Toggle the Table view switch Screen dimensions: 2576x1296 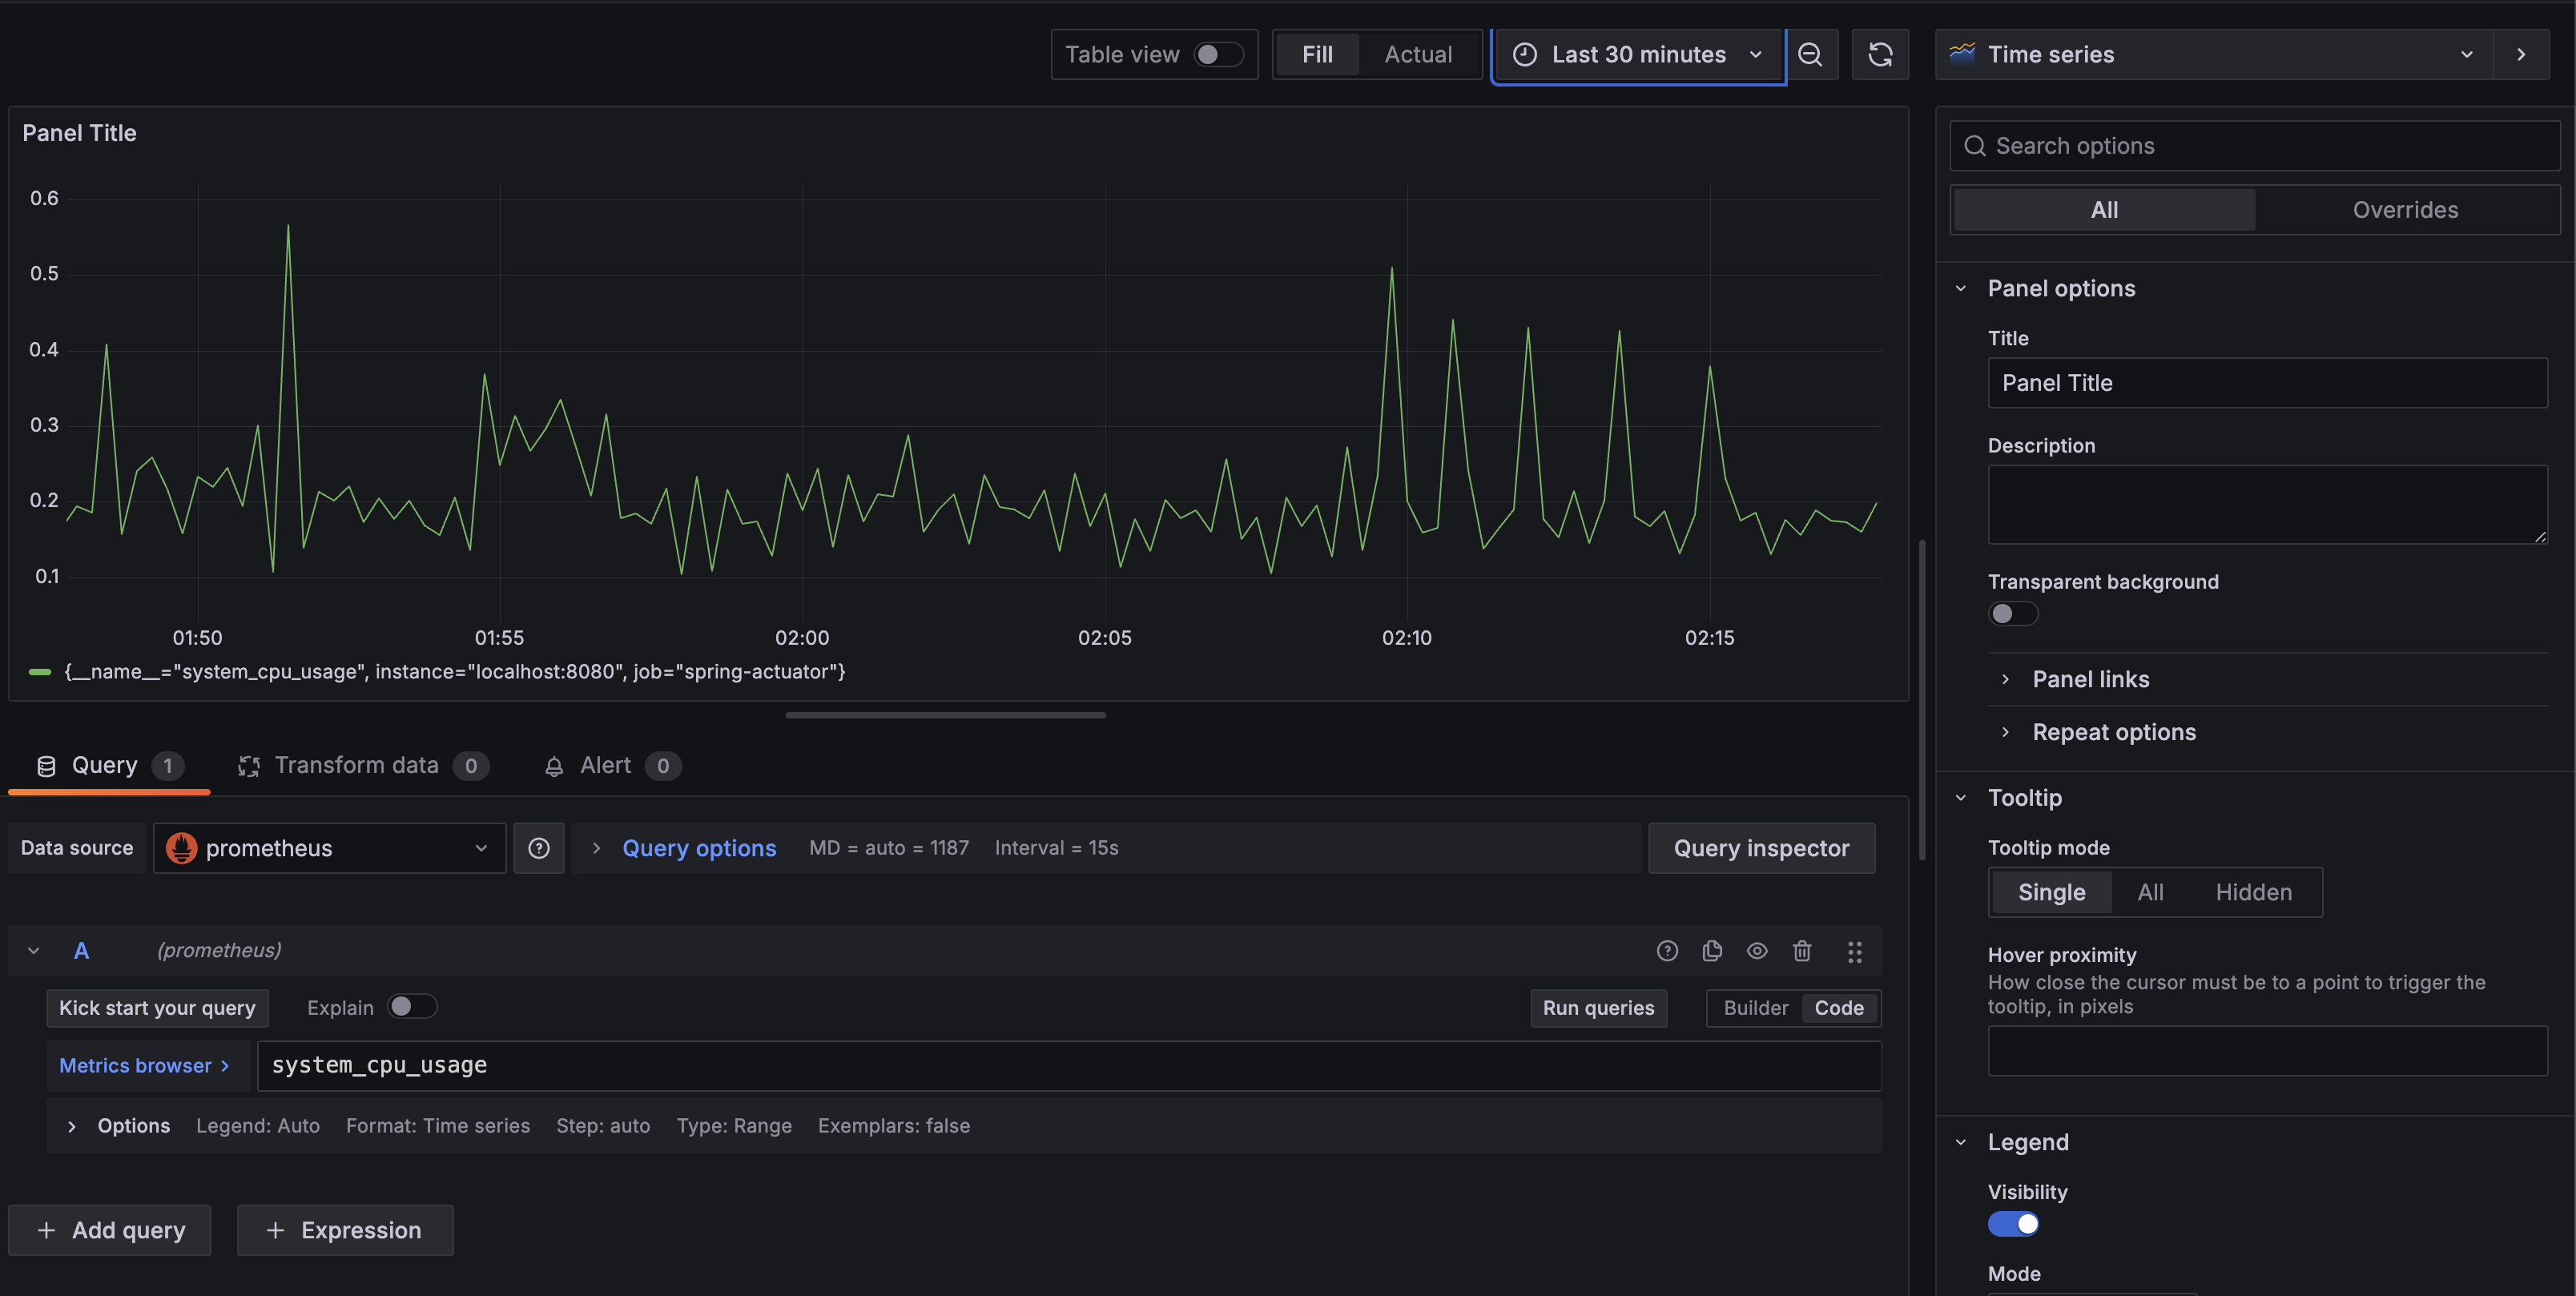point(1218,54)
